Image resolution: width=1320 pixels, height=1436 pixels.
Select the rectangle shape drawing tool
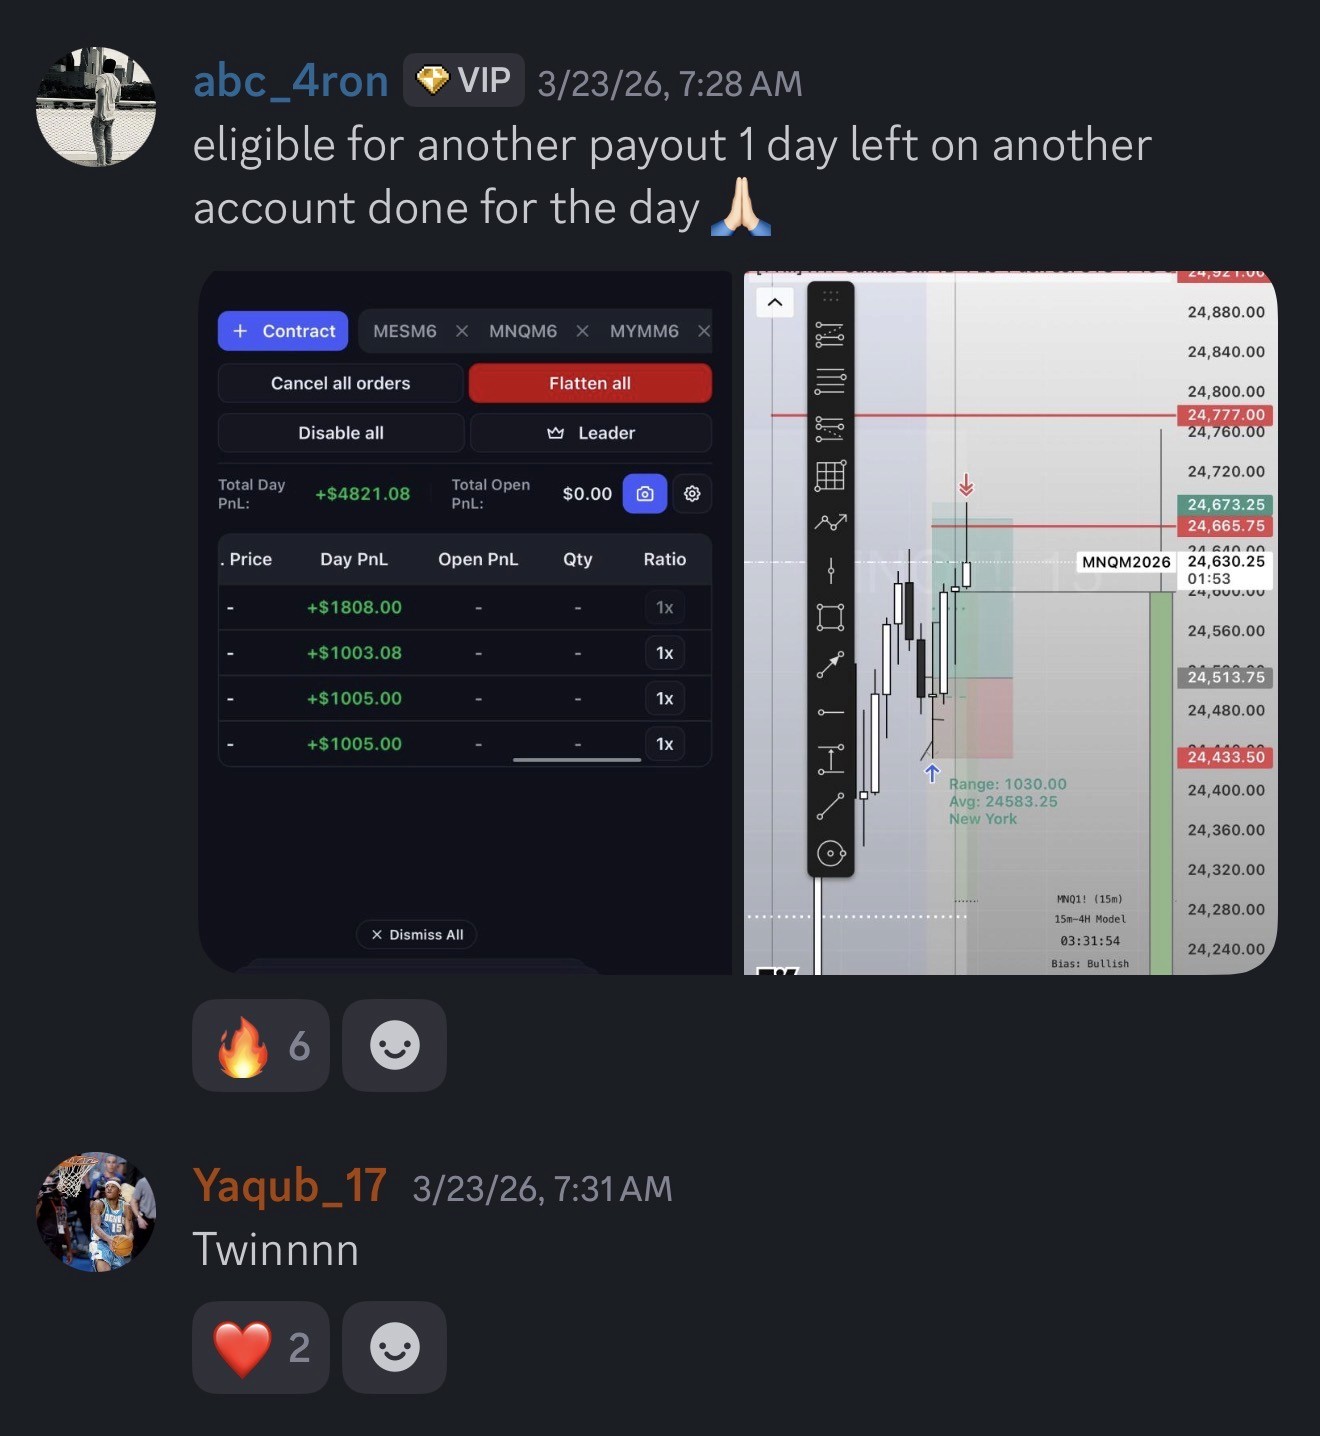830,617
